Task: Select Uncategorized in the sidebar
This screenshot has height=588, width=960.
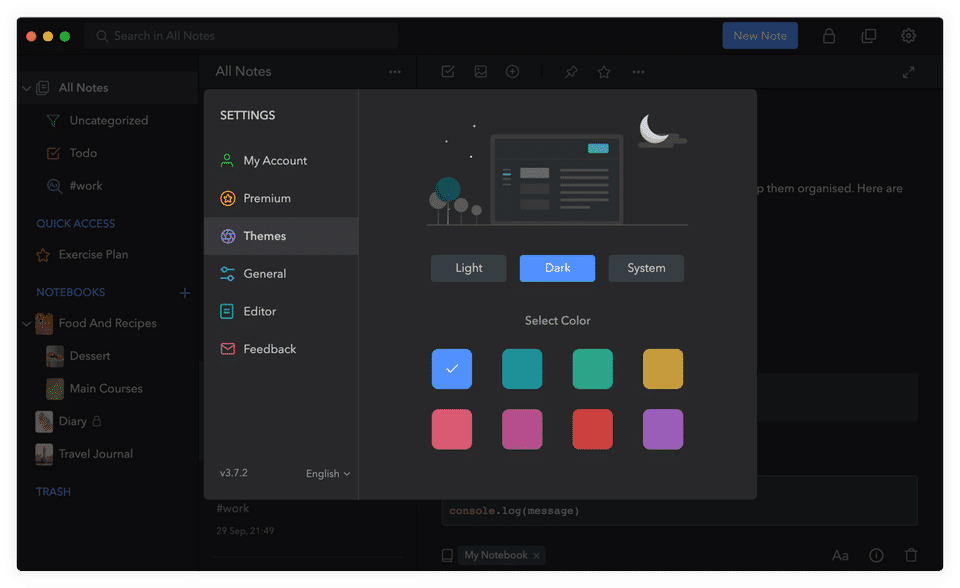Action: point(108,121)
